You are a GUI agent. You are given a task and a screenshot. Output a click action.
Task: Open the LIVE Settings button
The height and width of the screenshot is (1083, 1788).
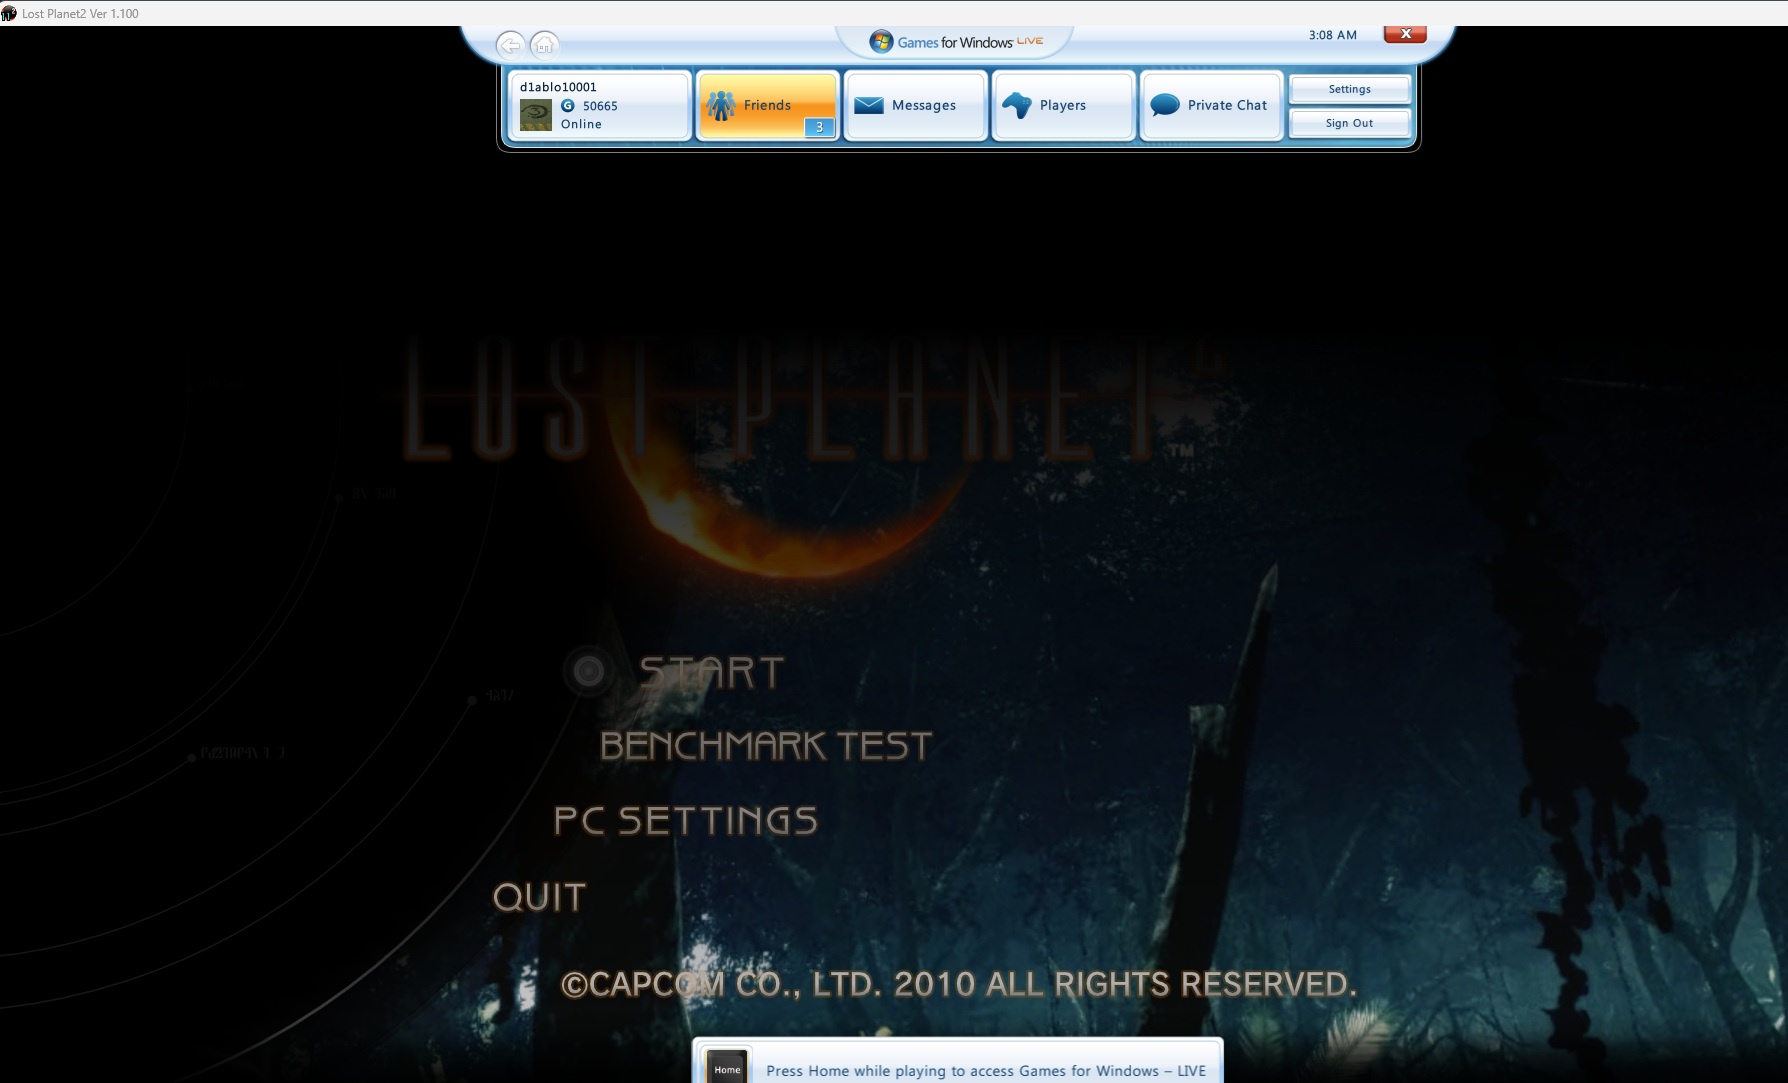tap(1350, 89)
